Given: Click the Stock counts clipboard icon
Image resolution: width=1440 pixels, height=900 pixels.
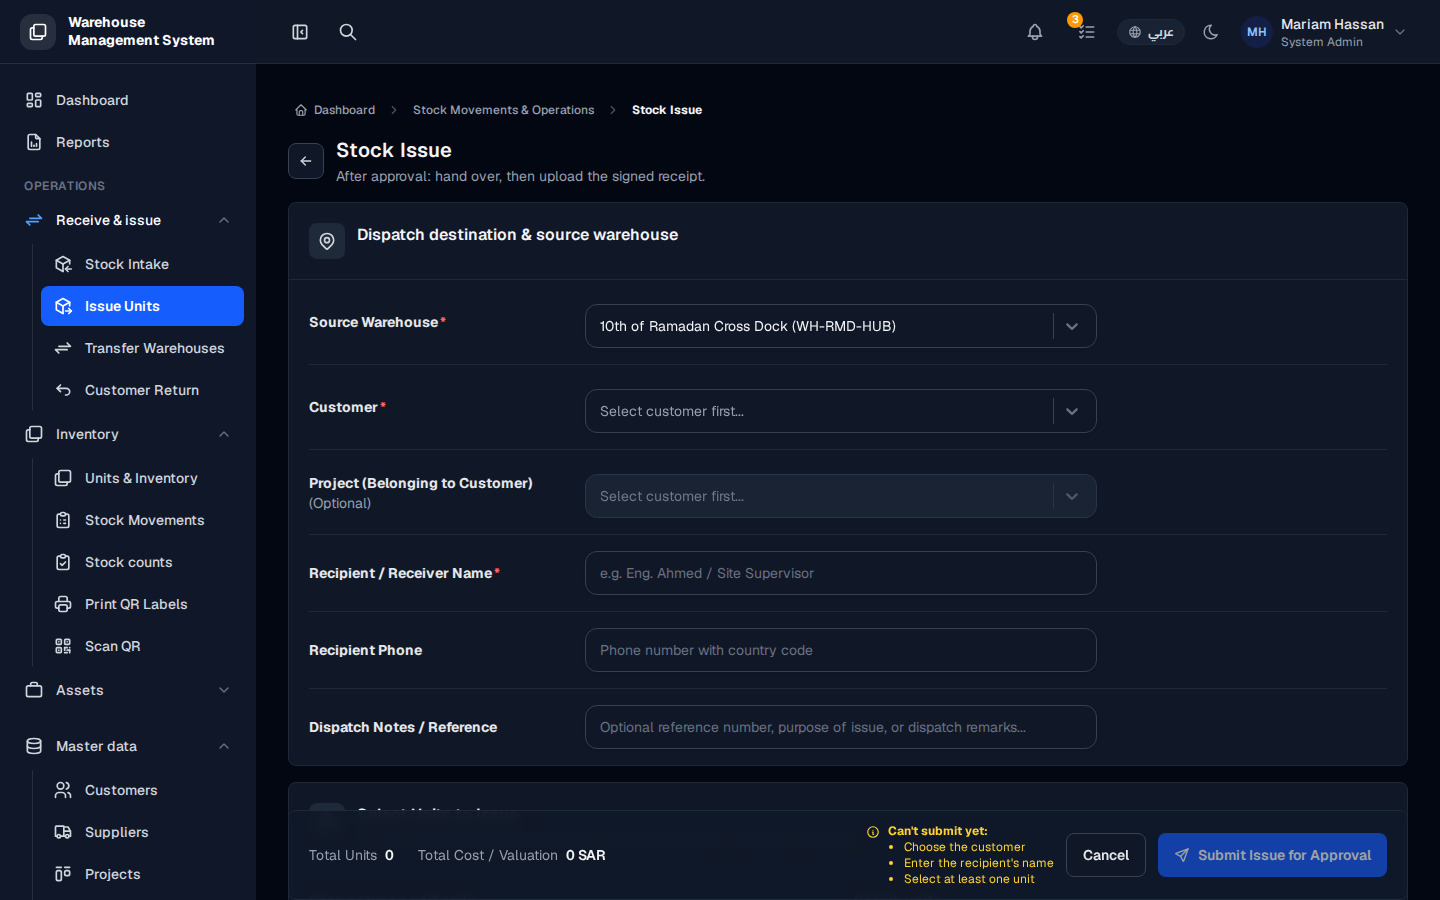Looking at the screenshot, I should tap(63, 562).
